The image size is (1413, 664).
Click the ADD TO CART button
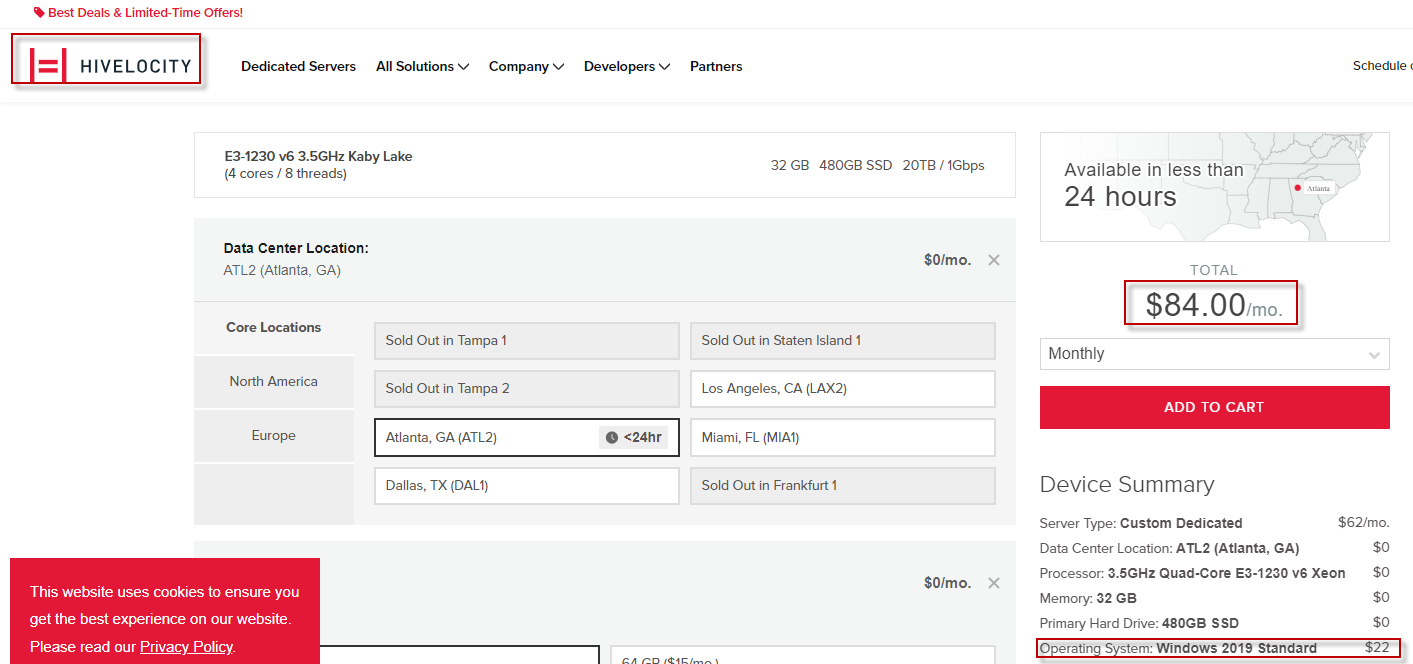point(1215,407)
